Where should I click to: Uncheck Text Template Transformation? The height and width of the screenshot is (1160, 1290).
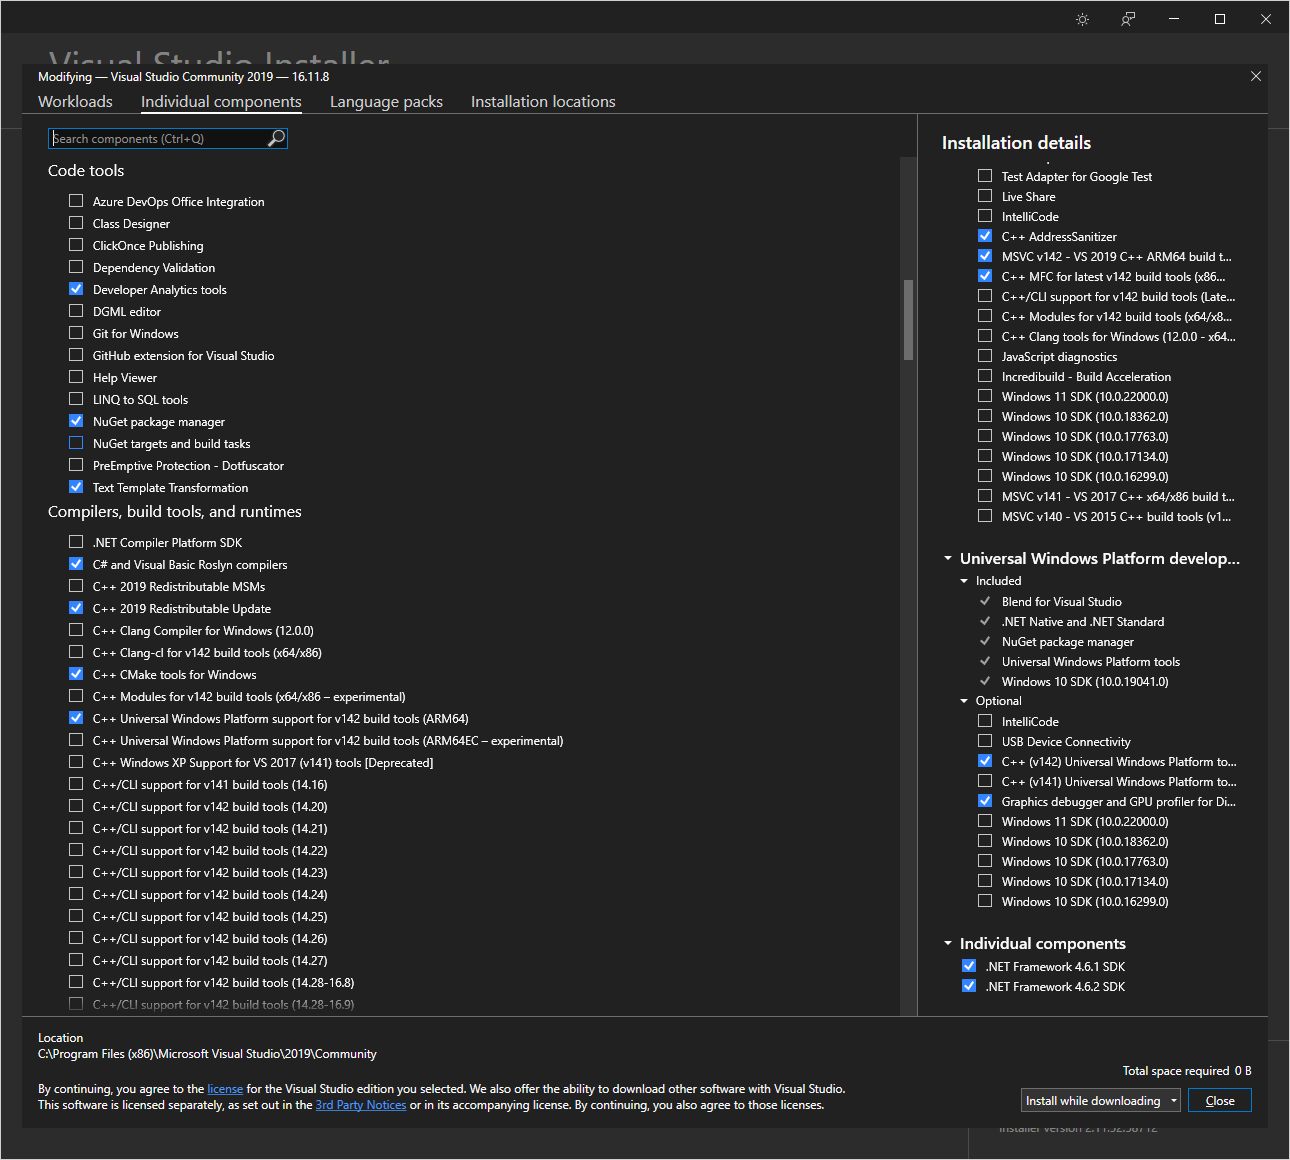click(x=76, y=487)
